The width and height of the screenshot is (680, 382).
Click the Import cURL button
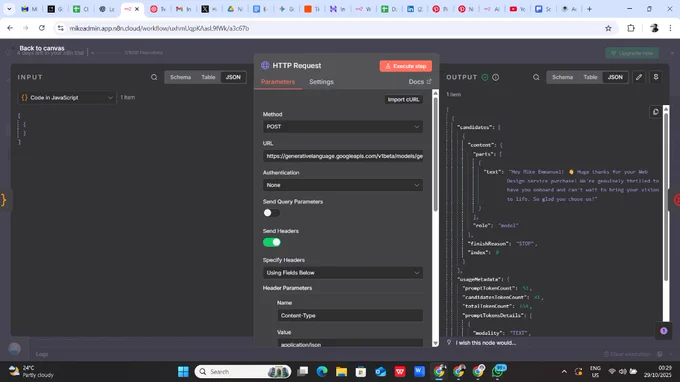(403, 100)
